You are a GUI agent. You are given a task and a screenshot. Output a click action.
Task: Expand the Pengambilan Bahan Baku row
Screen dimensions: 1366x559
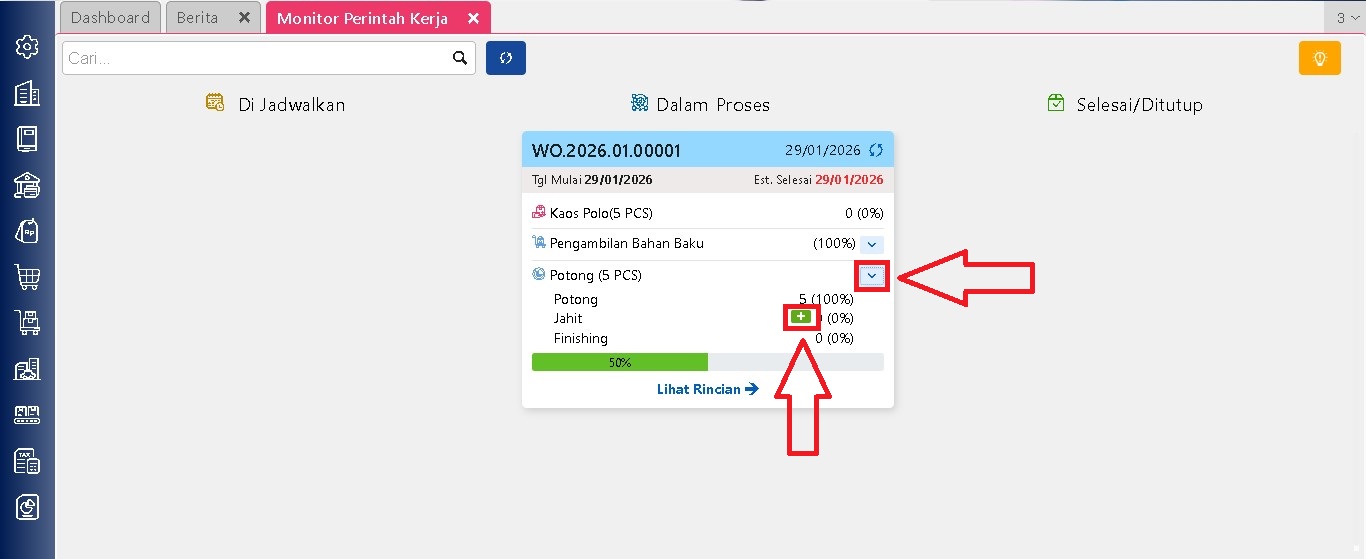(x=871, y=244)
